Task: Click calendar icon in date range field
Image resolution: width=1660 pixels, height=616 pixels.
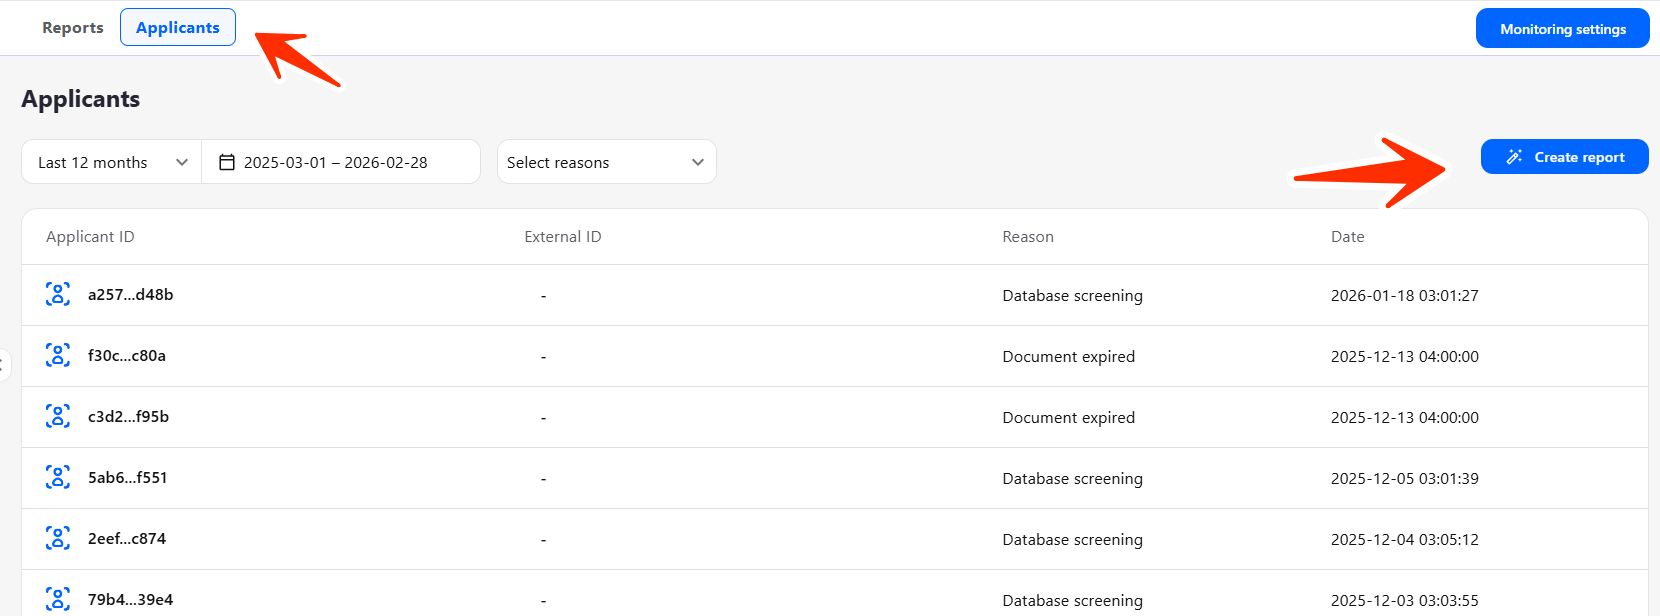Action: coord(227,162)
